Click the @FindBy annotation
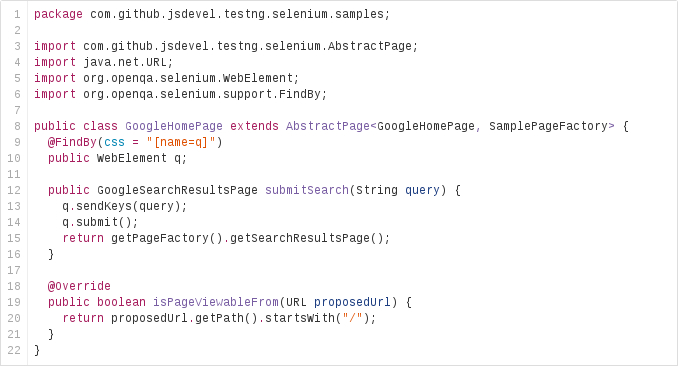Viewport: 678px width, 366px height. pos(72,142)
